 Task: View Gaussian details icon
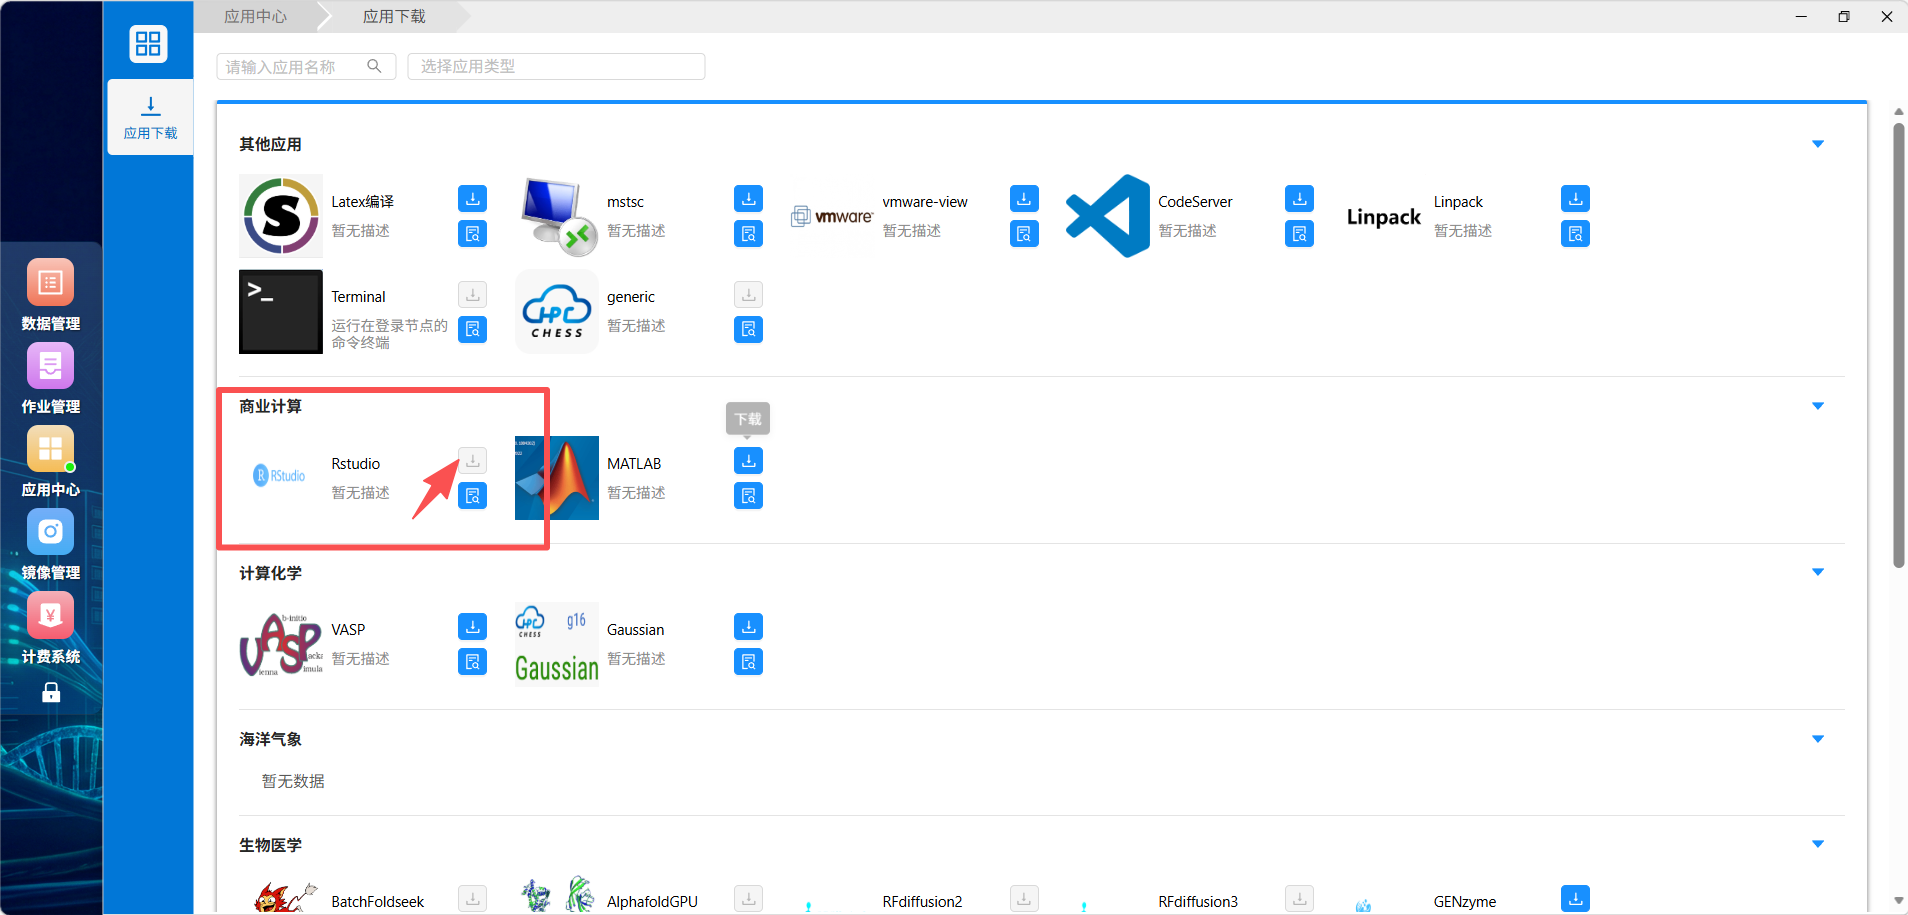pos(749,662)
